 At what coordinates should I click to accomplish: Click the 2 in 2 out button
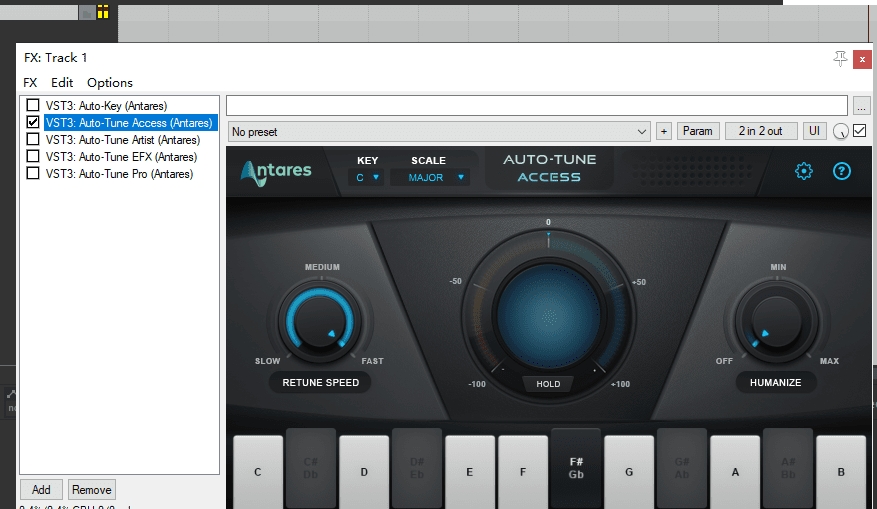pyautogui.click(x=761, y=131)
